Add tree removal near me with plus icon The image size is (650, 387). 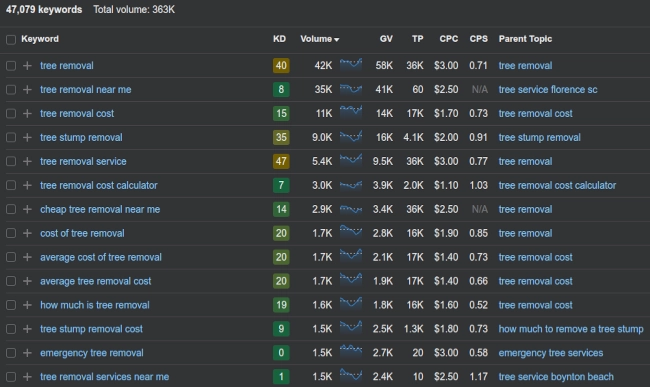point(27,89)
